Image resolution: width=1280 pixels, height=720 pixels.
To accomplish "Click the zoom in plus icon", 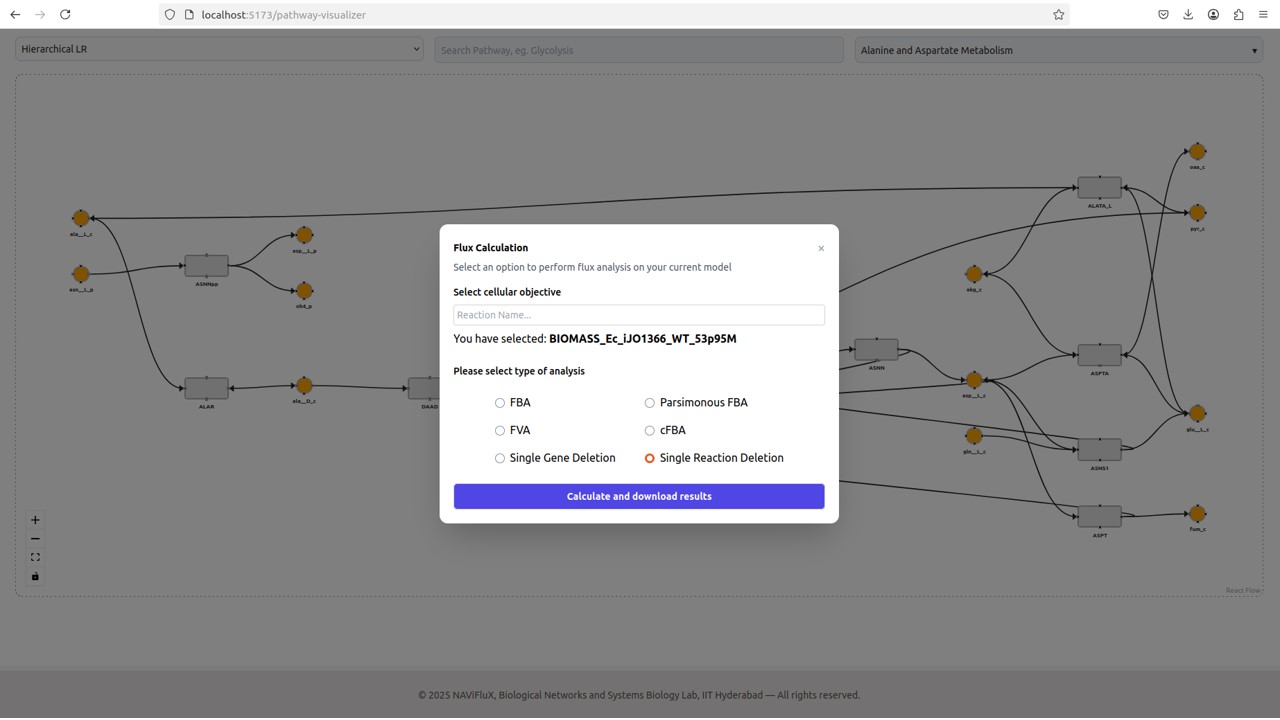I will coord(35,520).
